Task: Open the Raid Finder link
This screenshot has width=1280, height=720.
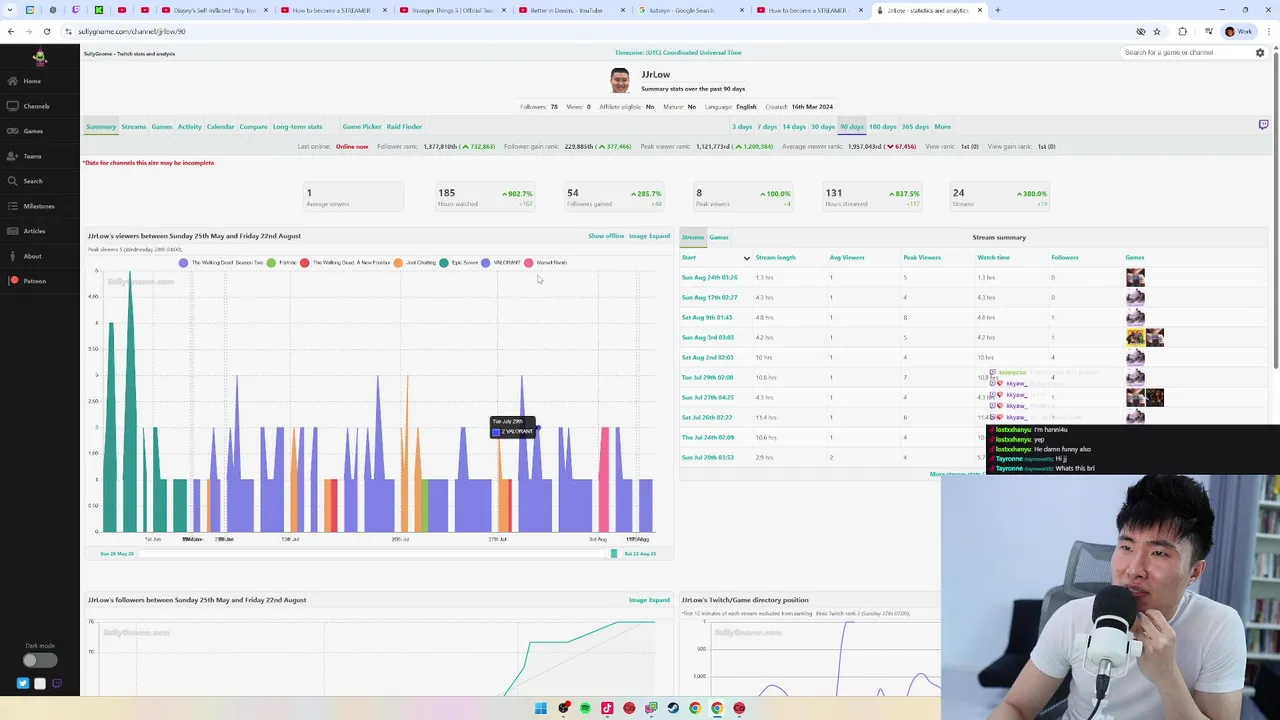Action: pos(404,127)
